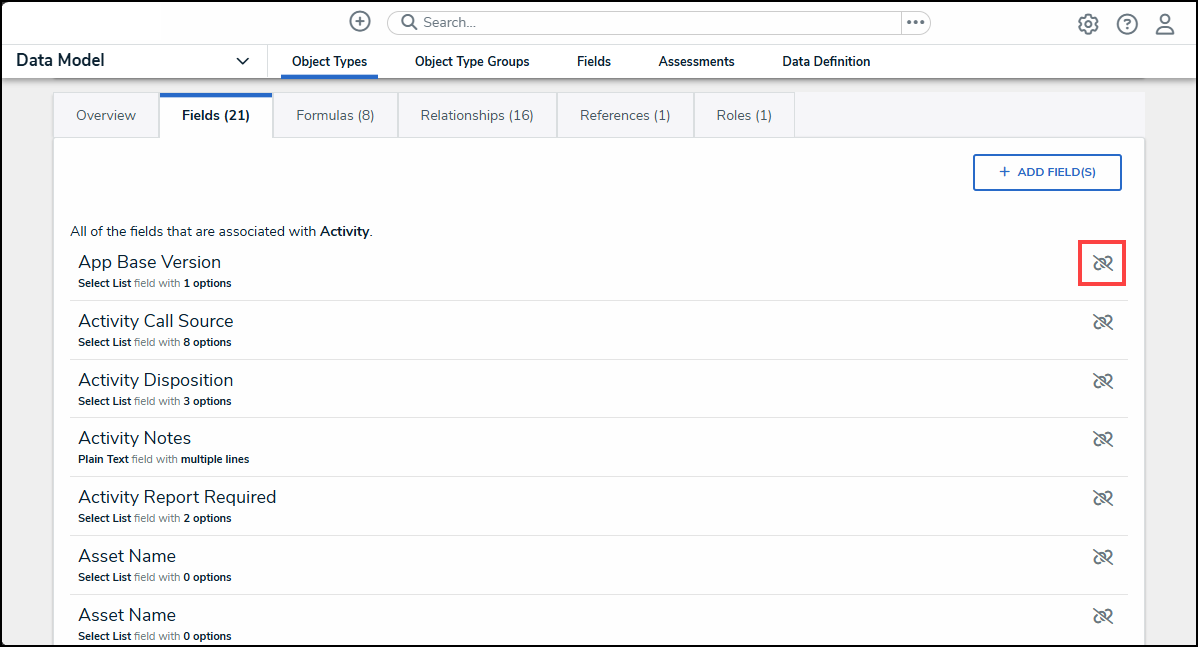The width and height of the screenshot is (1198, 647).
Task: Remove Activity Disposition field via unlink icon
Action: point(1102,381)
